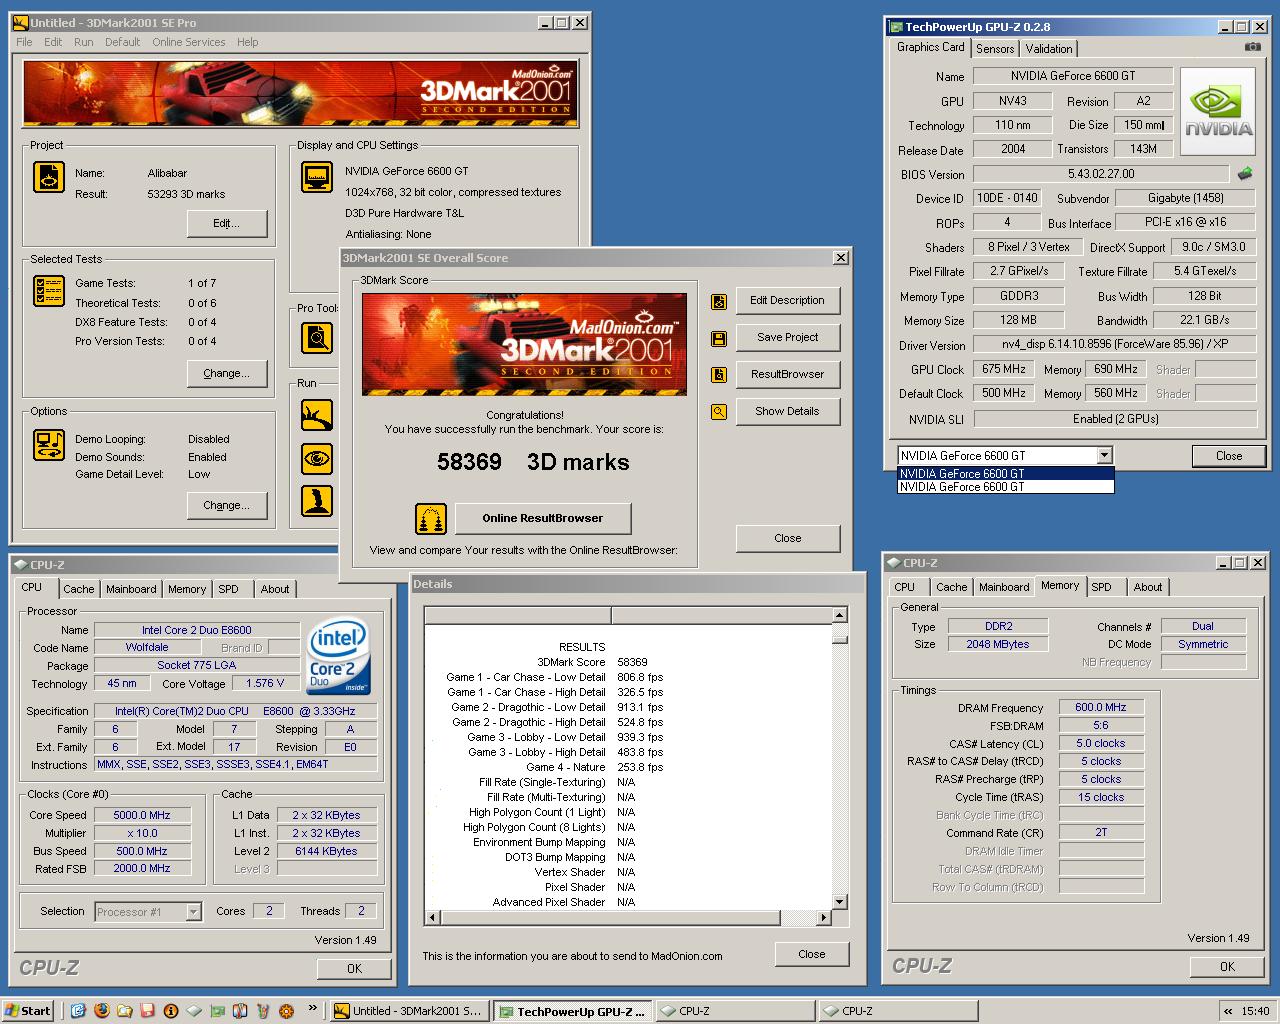Click the Details horizontal scrollbar left arrow

coord(432,917)
